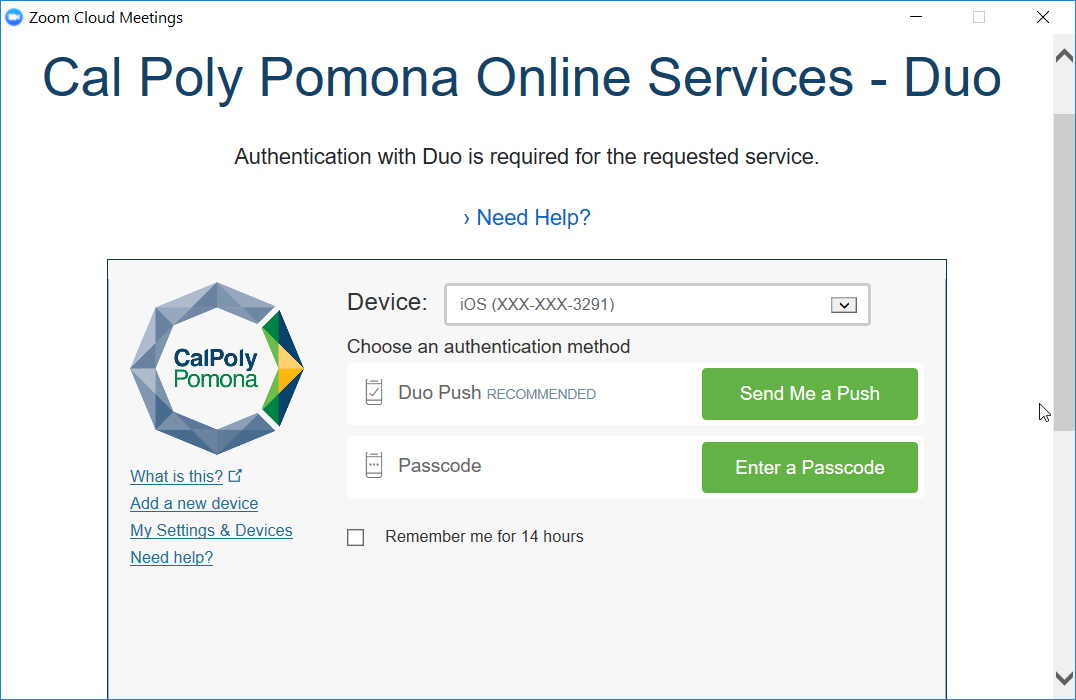
Task: Click the Duo Push phone checkmark icon
Action: (x=374, y=393)
